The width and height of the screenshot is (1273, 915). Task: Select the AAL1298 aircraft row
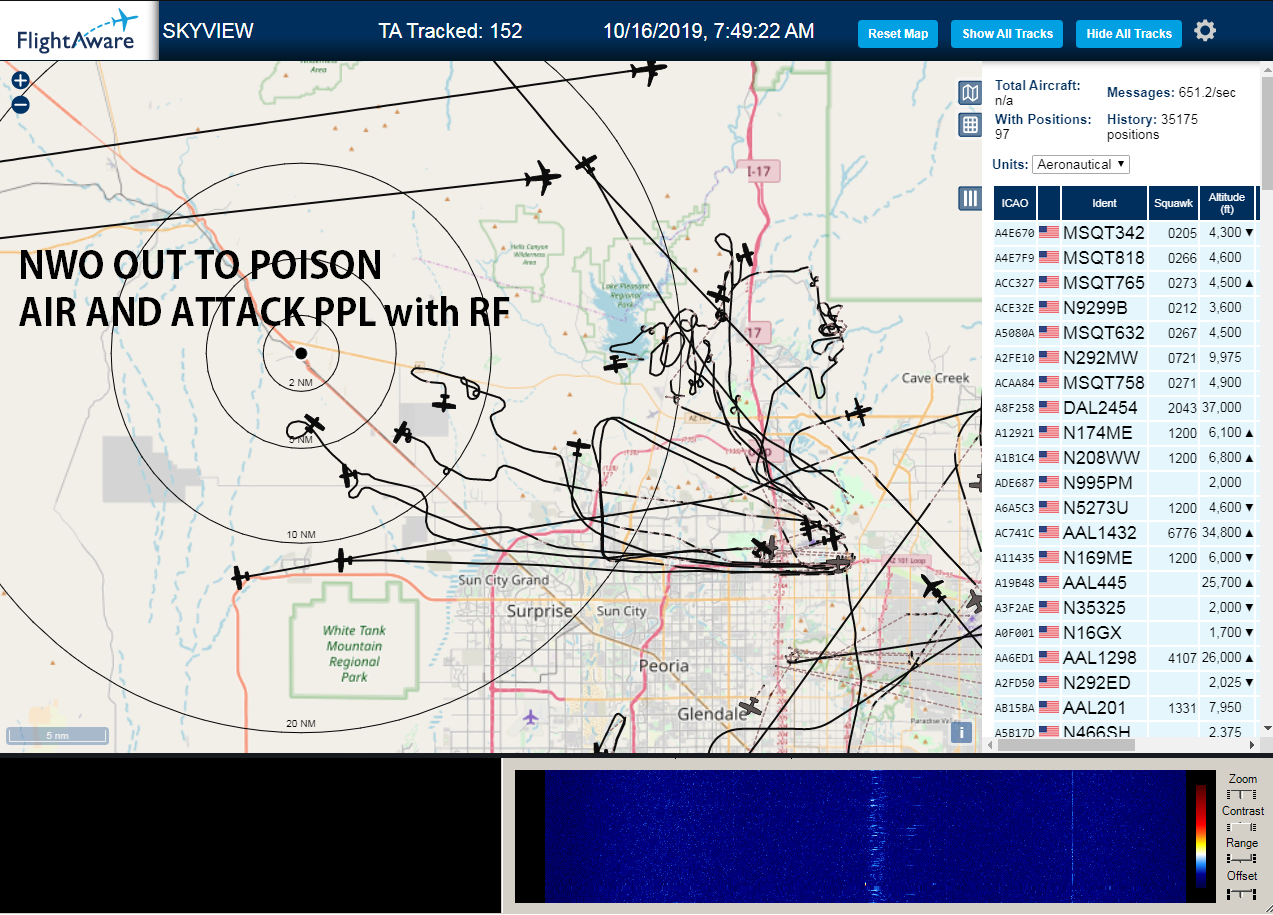(x=1124, y=657)
